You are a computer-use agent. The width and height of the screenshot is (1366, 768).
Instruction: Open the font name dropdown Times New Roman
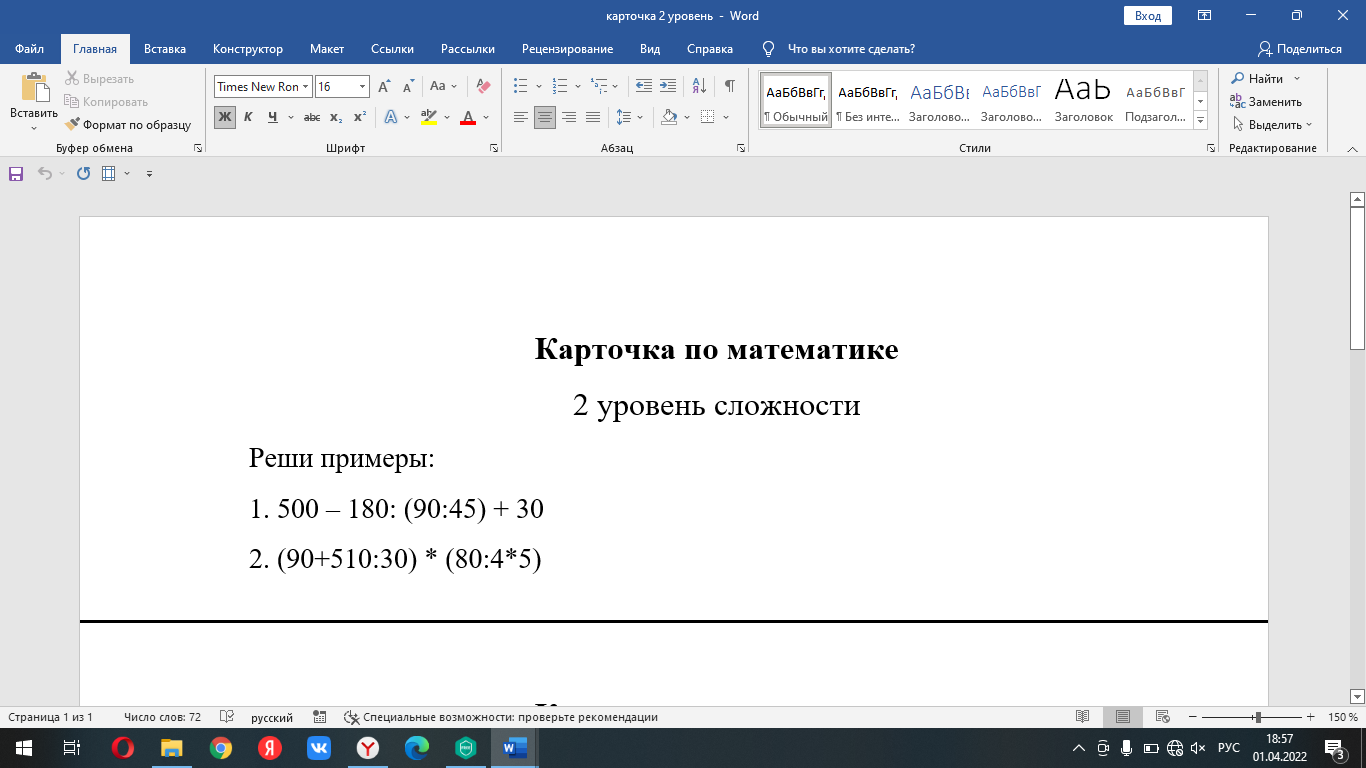(307, 87)
